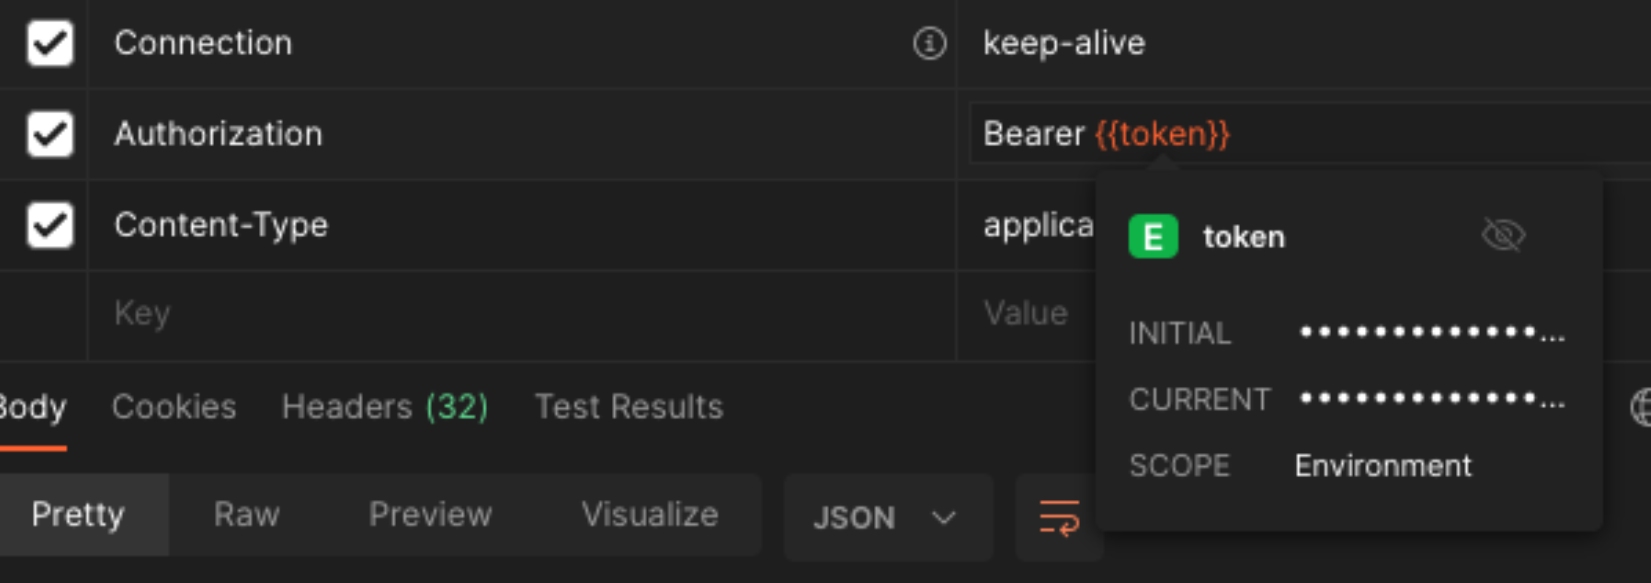Disable the Authorization header checkbox
This screenshot has width=1651, height=583.
tap(50, 134)
